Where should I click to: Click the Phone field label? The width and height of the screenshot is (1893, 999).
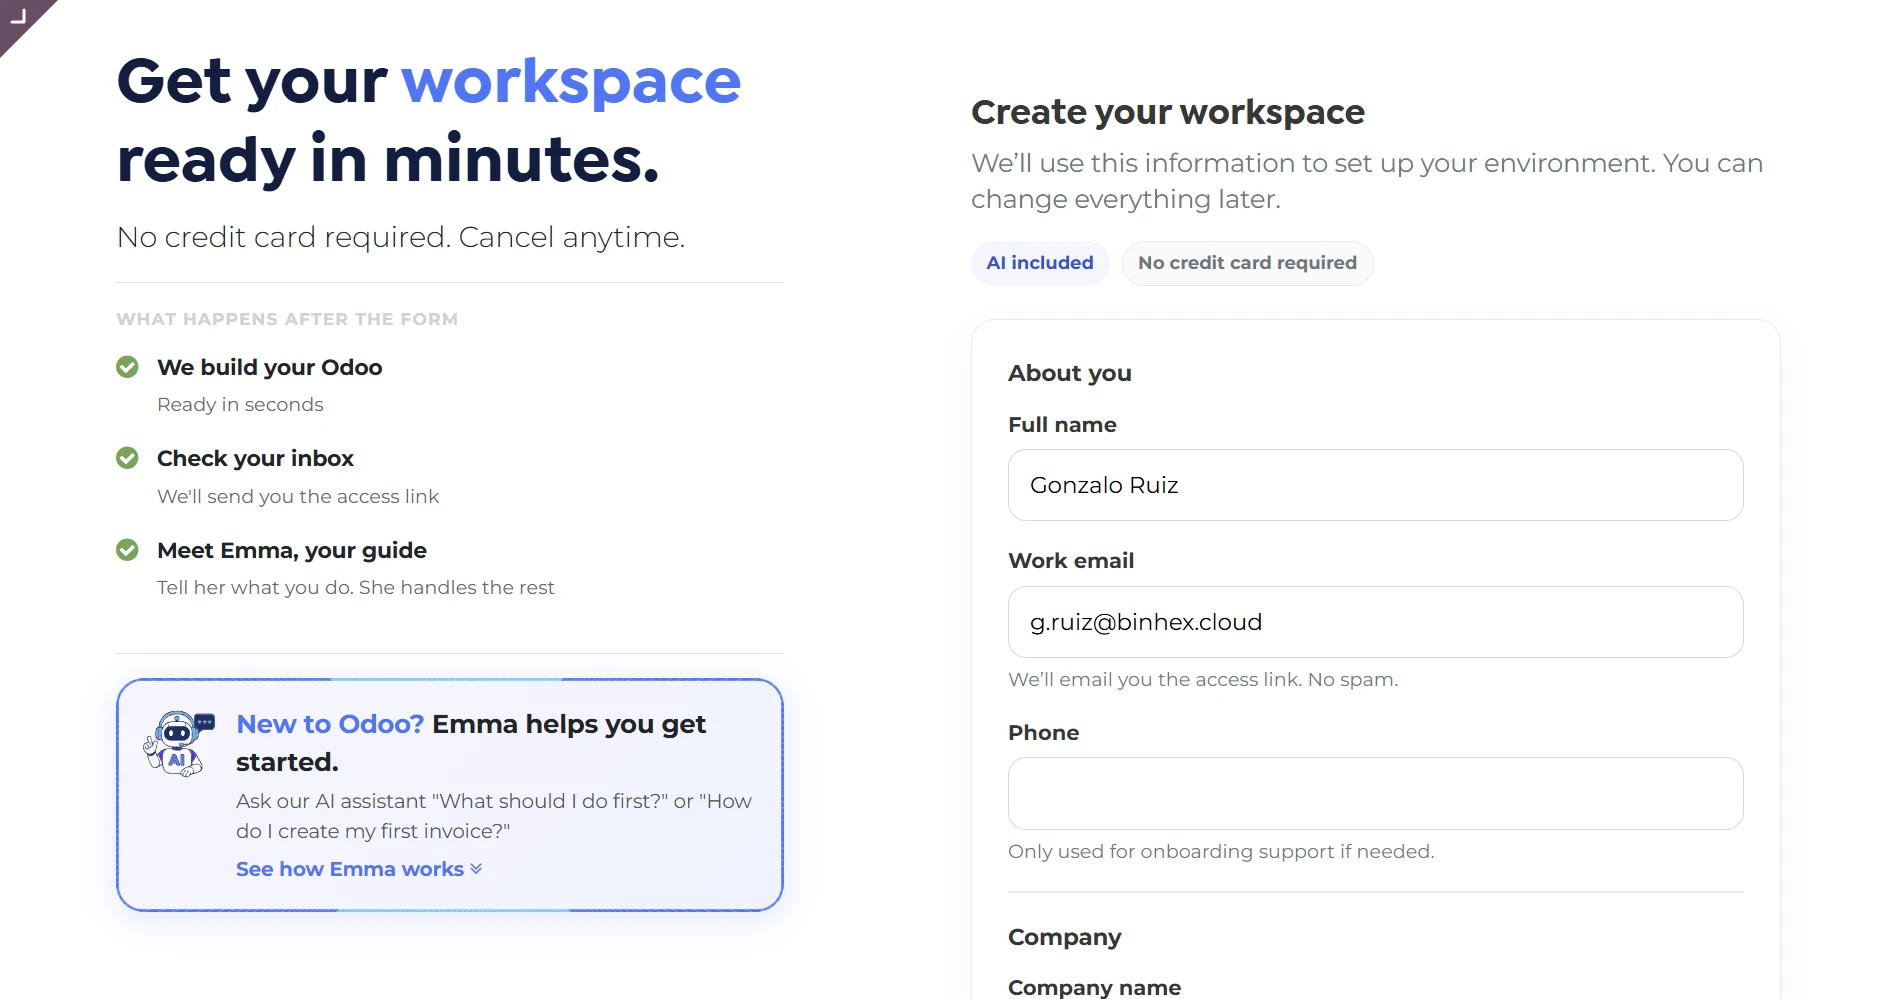(1043, 733)
